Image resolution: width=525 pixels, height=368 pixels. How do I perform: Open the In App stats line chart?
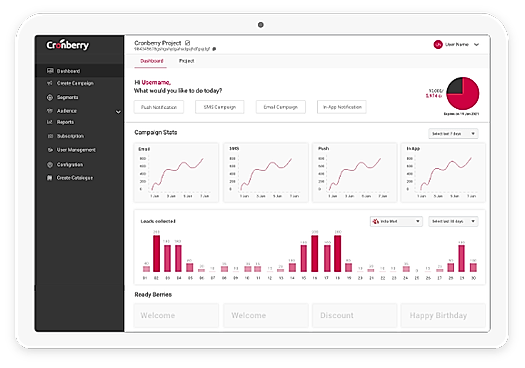click(x=443, y=173)
